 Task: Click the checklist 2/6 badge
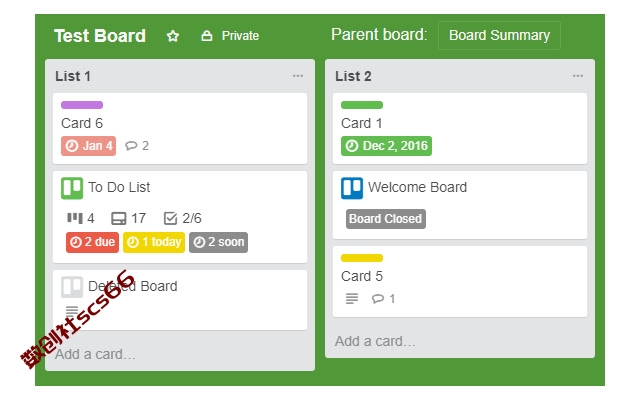click(x=183, y=218)
